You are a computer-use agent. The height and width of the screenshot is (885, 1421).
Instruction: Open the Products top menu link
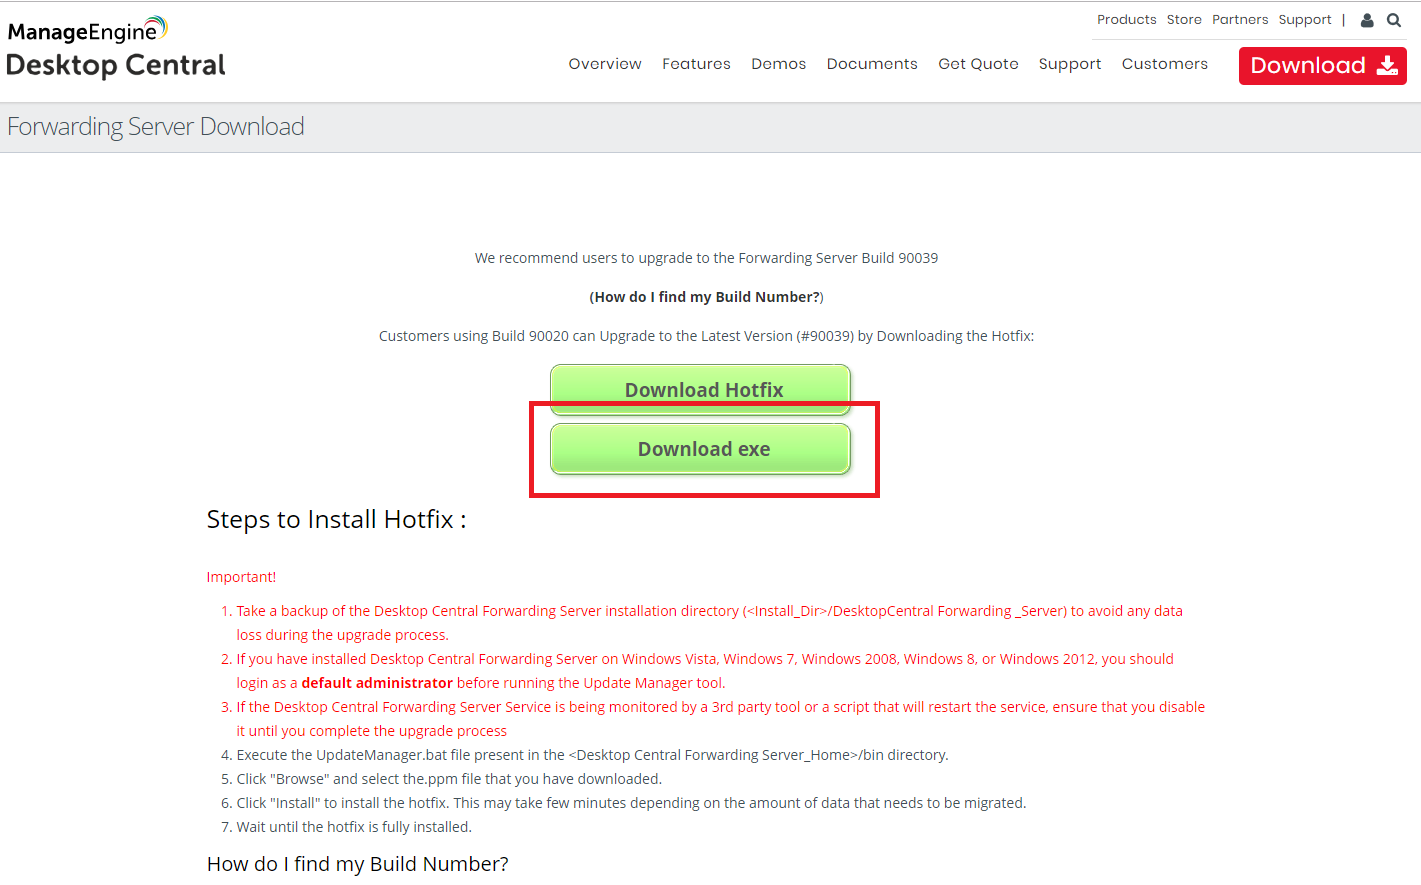pos(1126,20)
